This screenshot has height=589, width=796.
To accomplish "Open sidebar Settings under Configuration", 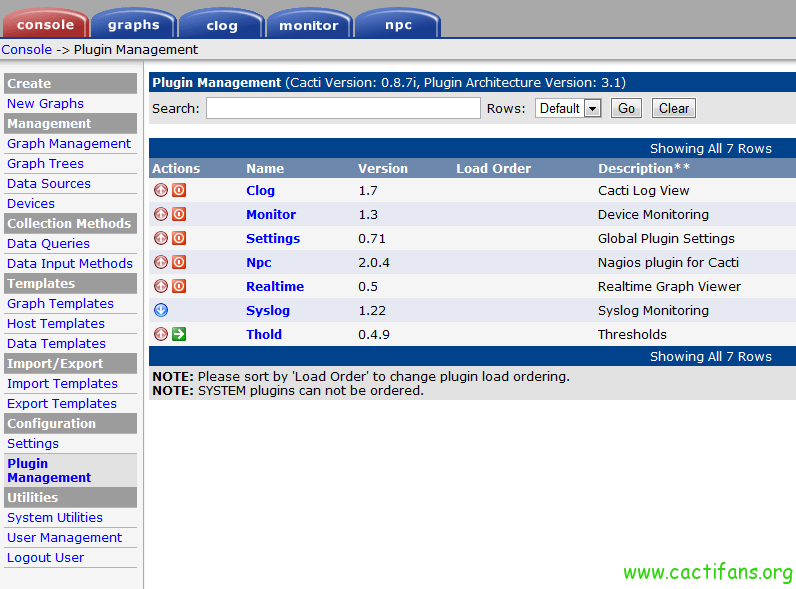I will tap(33, 444).
